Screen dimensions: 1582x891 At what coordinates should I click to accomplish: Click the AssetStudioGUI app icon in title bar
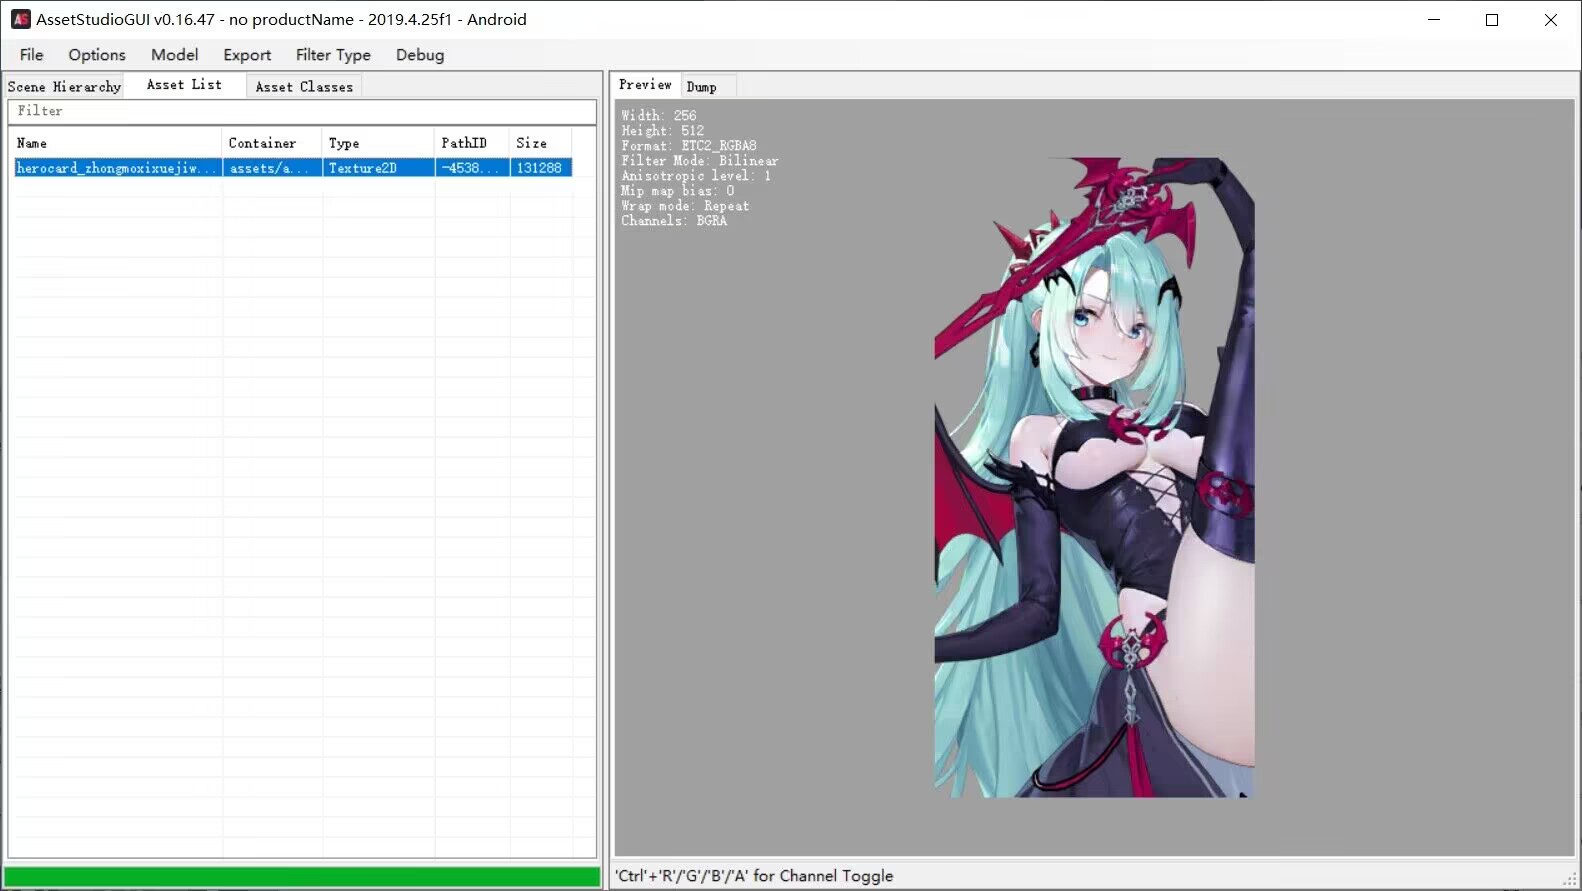coord(21,19)
